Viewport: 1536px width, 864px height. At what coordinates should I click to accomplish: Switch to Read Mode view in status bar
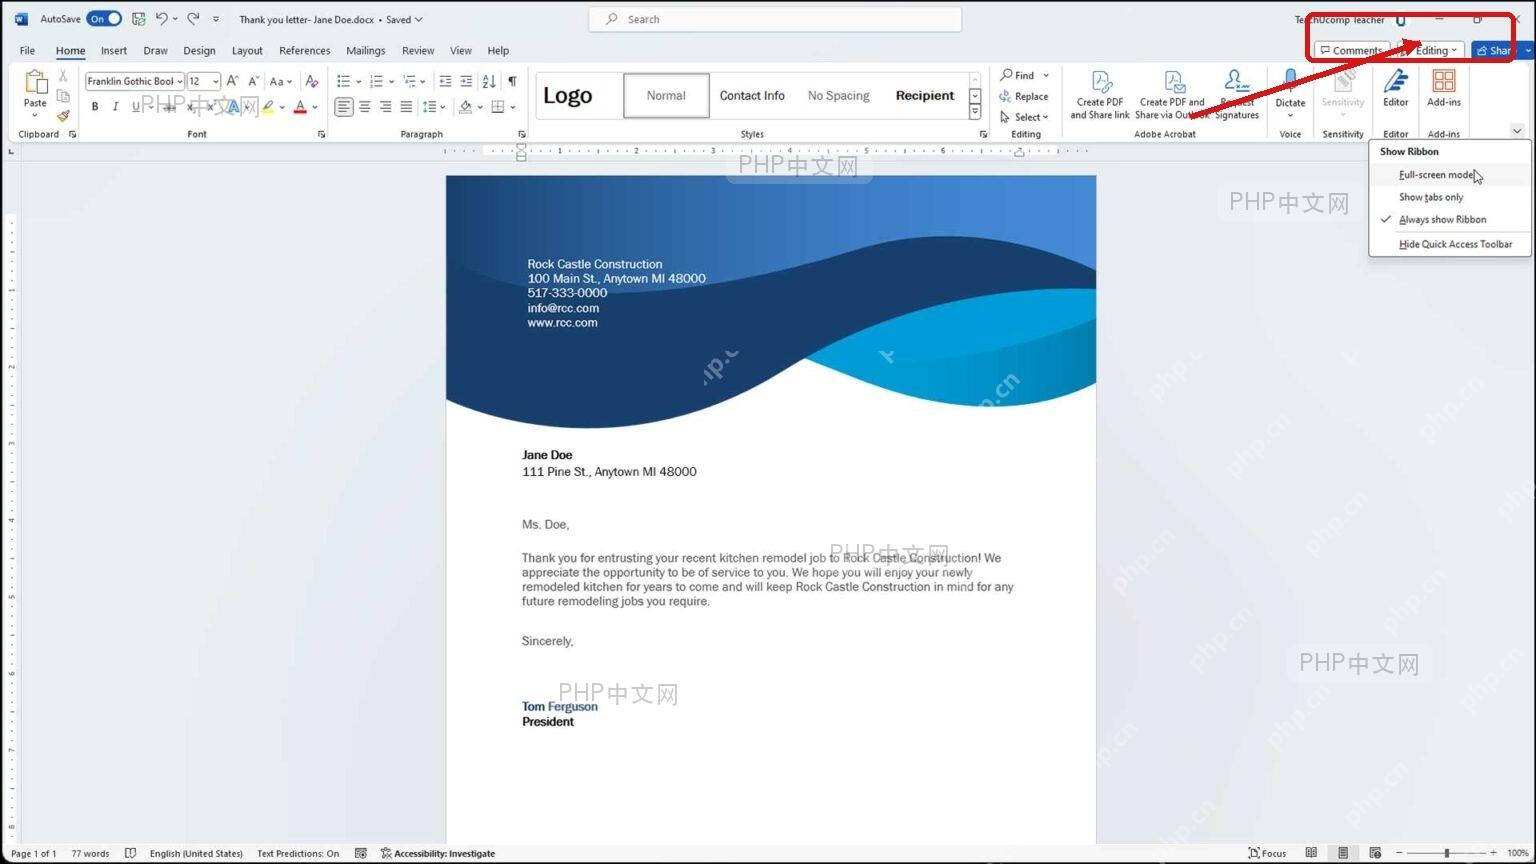1311,853
